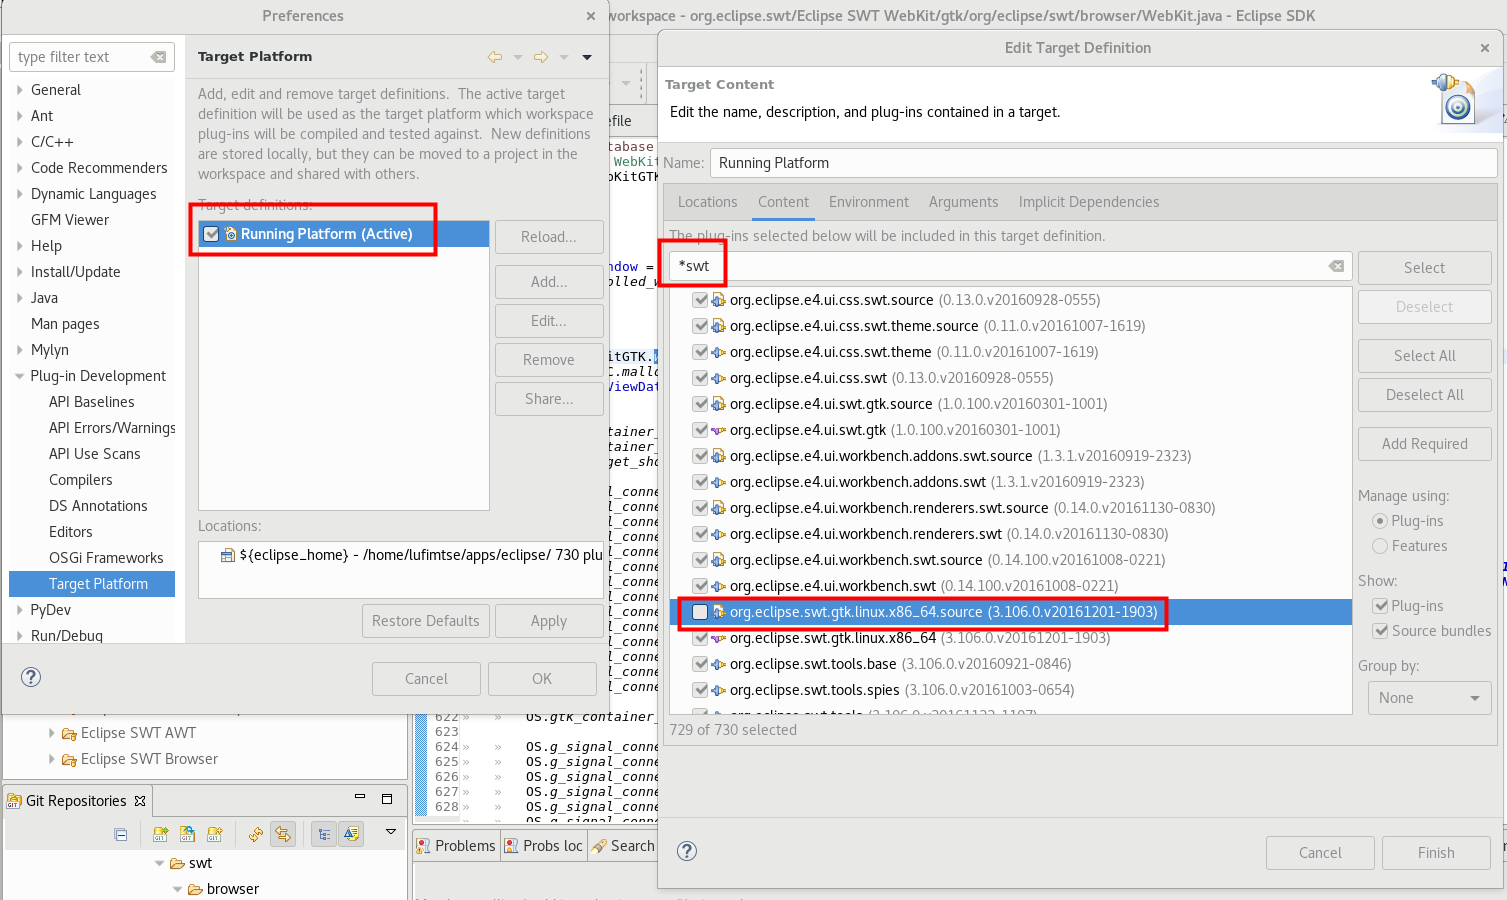The height and width of the screenshot is (900, 1507).
Task: Switch to the Environment tab
Action: pyautogui.click(x=868, y=202)
